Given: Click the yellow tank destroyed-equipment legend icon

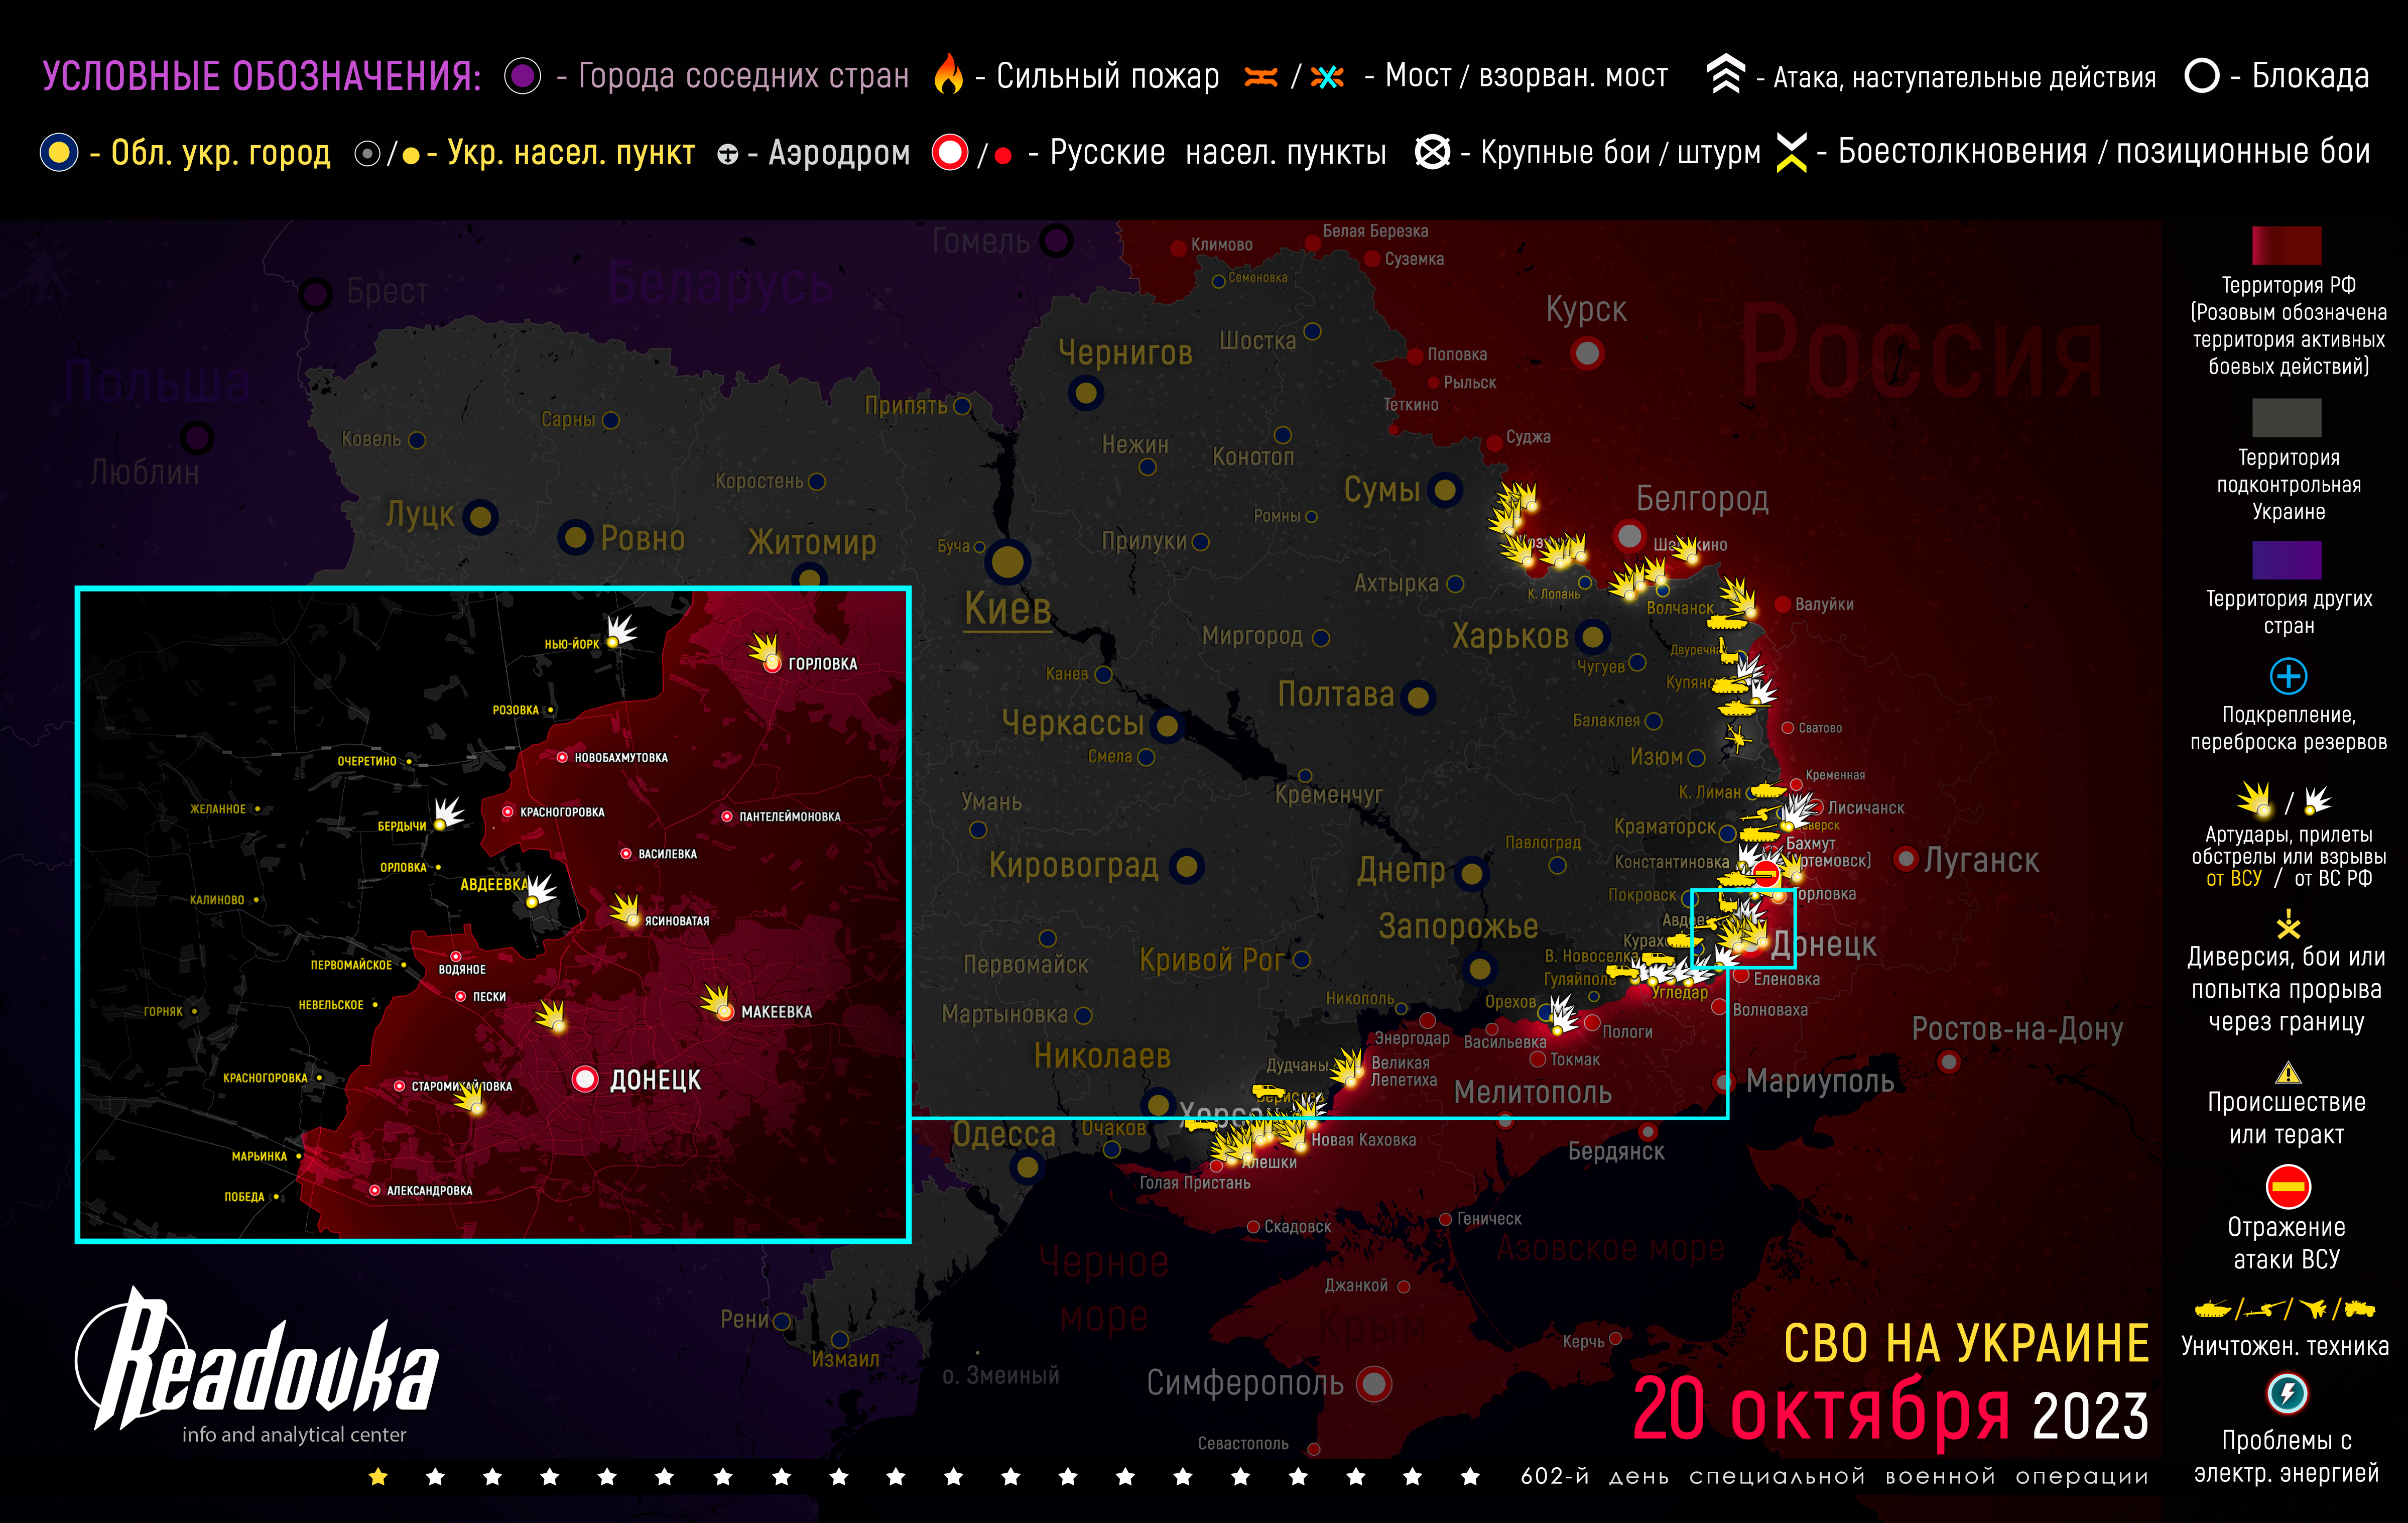Looking at the screenshot, I should pyautogui.click(x=2213, y=1308).
